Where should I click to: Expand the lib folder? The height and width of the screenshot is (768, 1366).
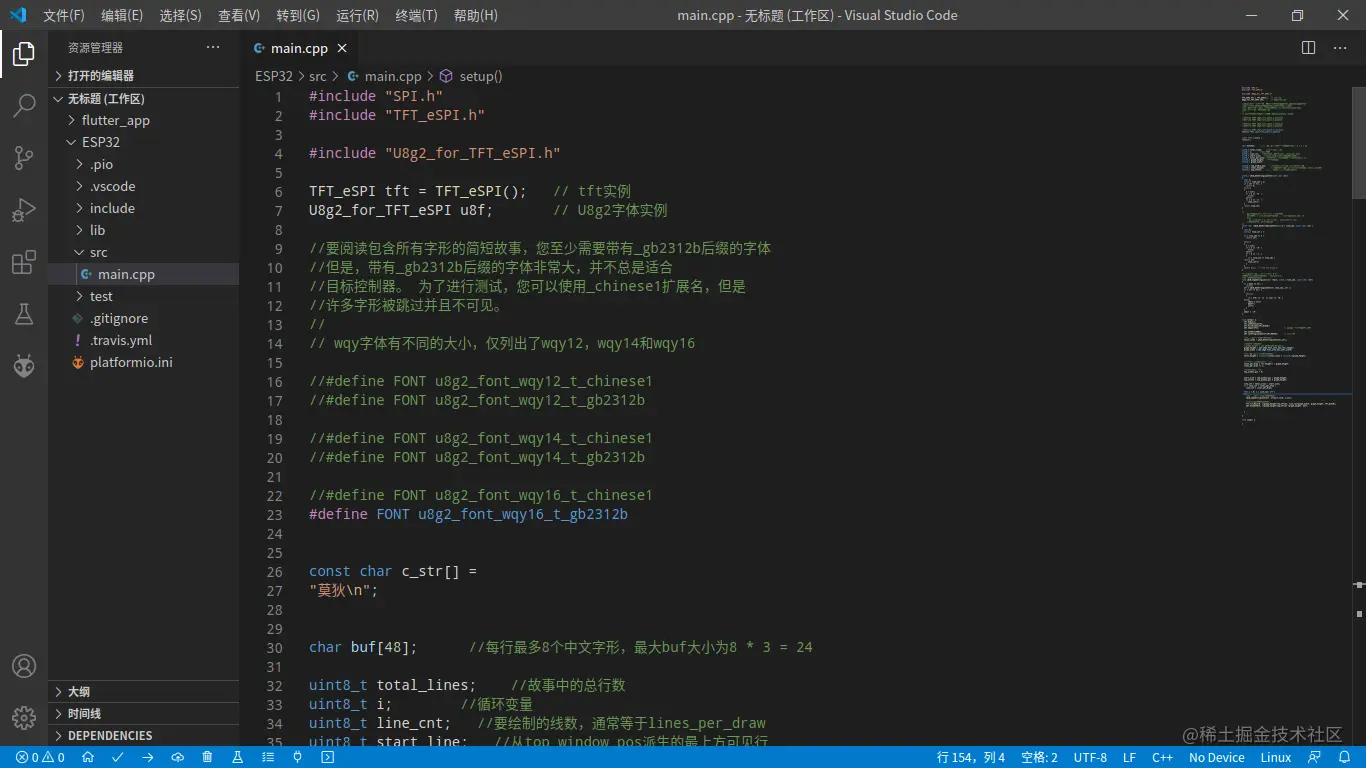[x=144, y=230]
